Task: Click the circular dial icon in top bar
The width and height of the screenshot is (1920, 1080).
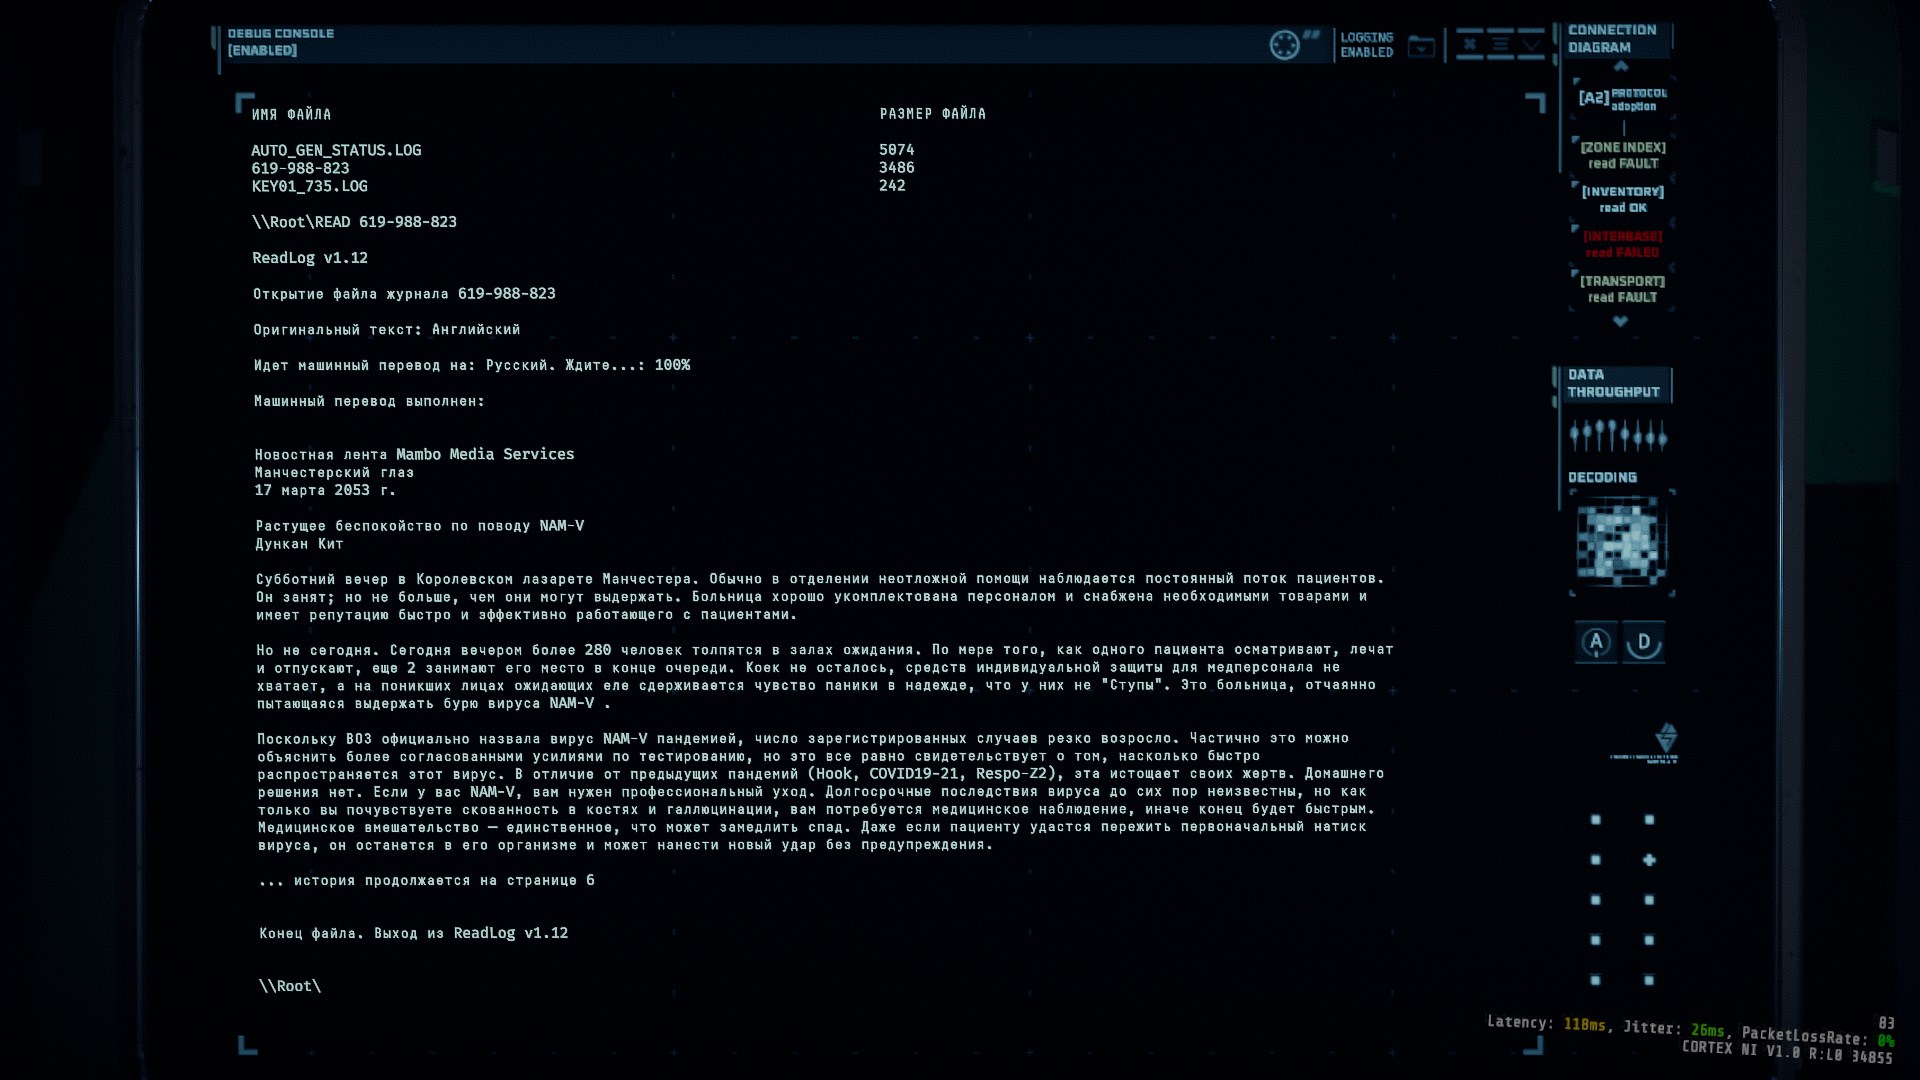Action: coord(1284,45)
